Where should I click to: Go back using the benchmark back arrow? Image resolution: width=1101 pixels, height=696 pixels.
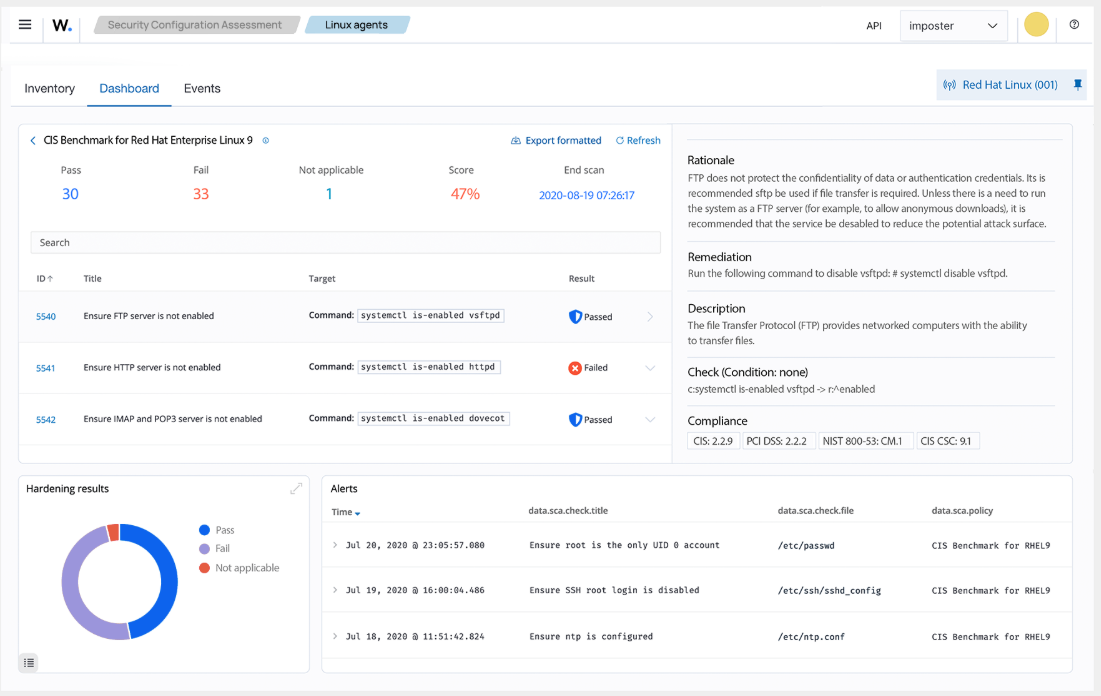click(32, 140)
